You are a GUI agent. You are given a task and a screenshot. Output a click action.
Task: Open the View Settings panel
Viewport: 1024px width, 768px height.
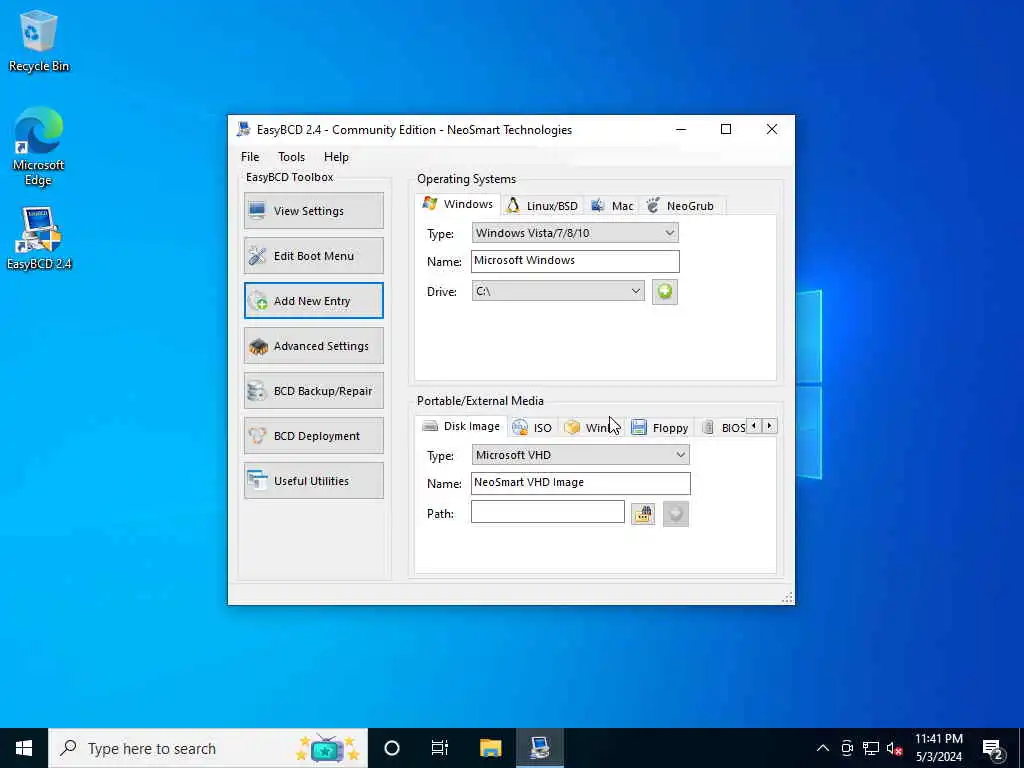[x=313, y=210]
